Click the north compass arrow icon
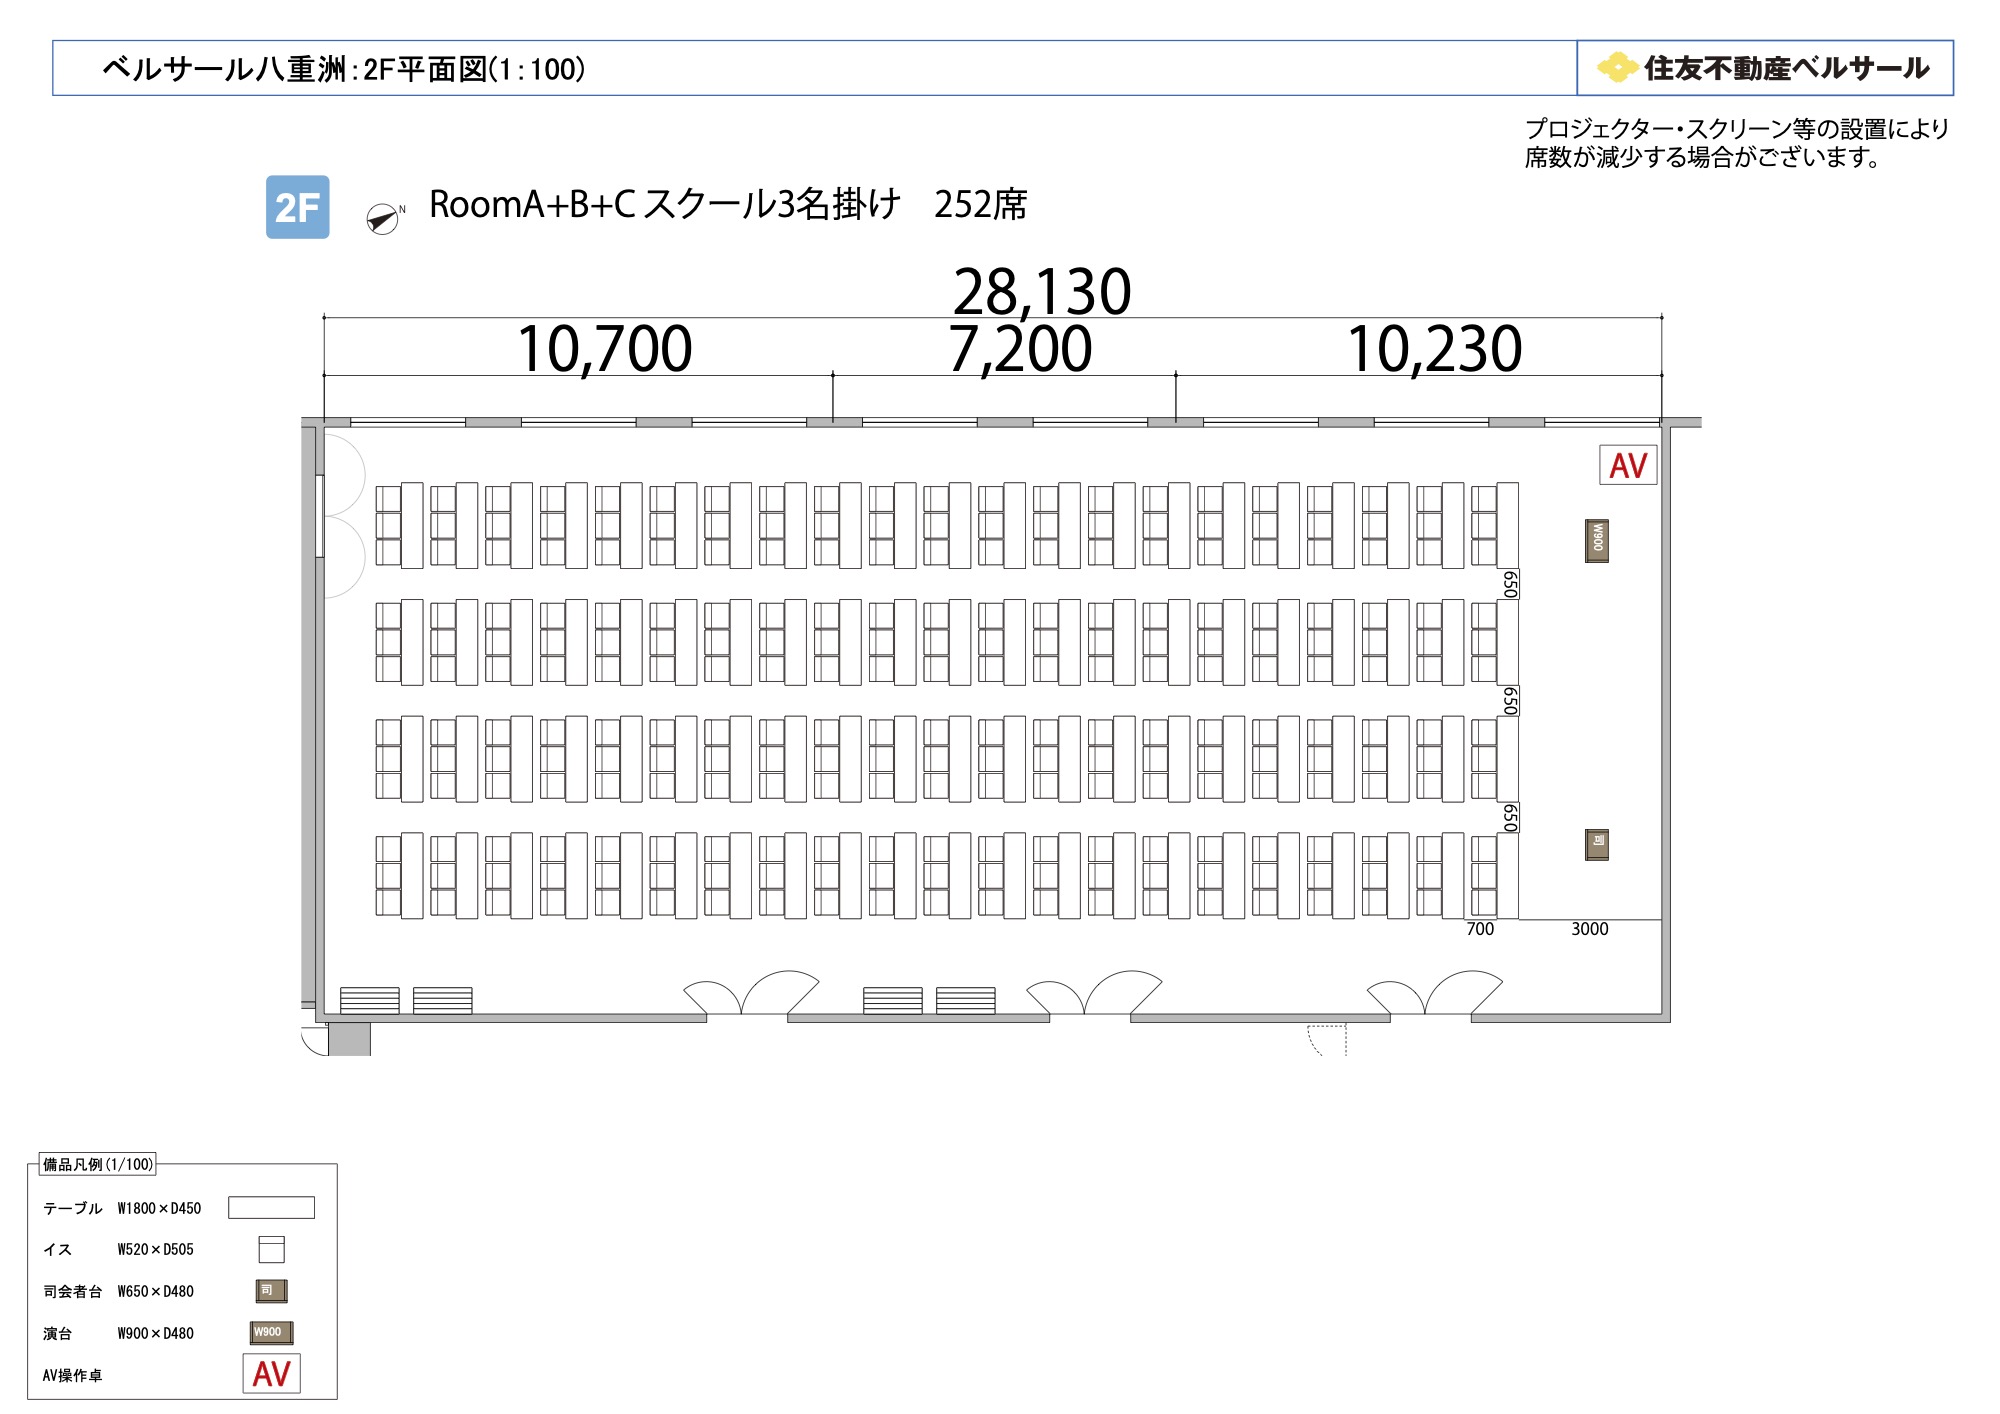This screenshot has width=2000, height=1414. [x=383, y=218]
